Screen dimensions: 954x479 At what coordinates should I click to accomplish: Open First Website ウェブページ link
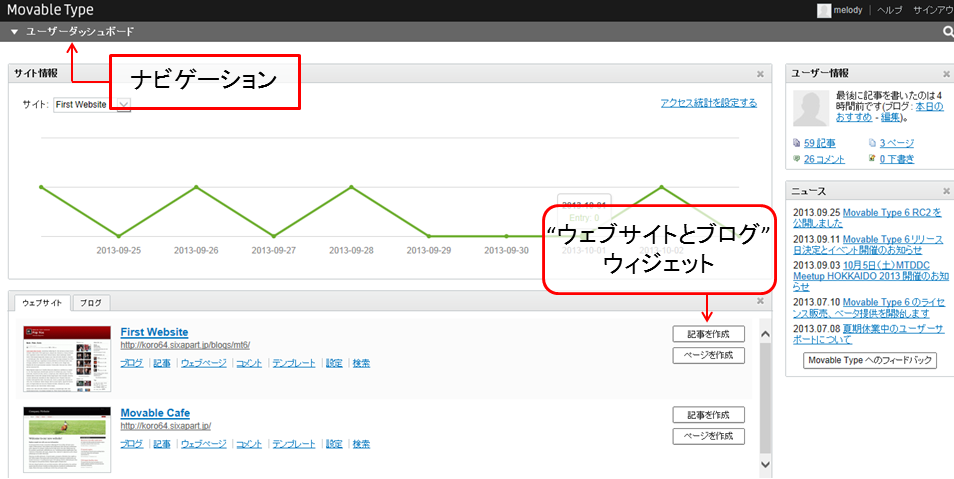pos(204,363)
